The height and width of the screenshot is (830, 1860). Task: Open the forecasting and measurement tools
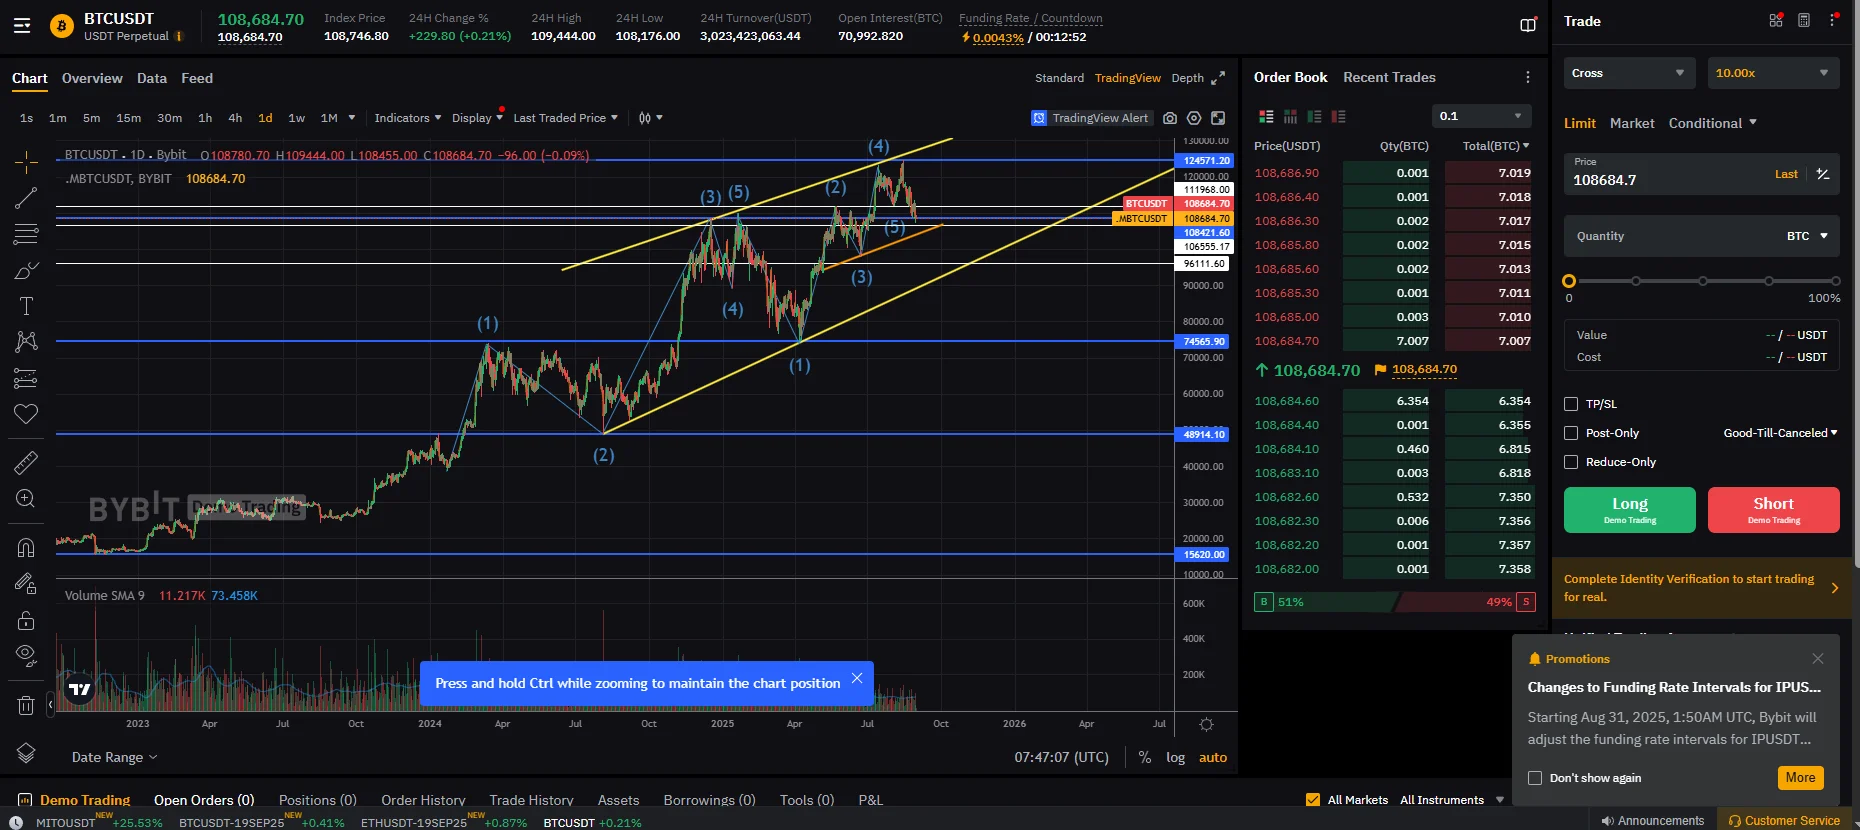26,379
